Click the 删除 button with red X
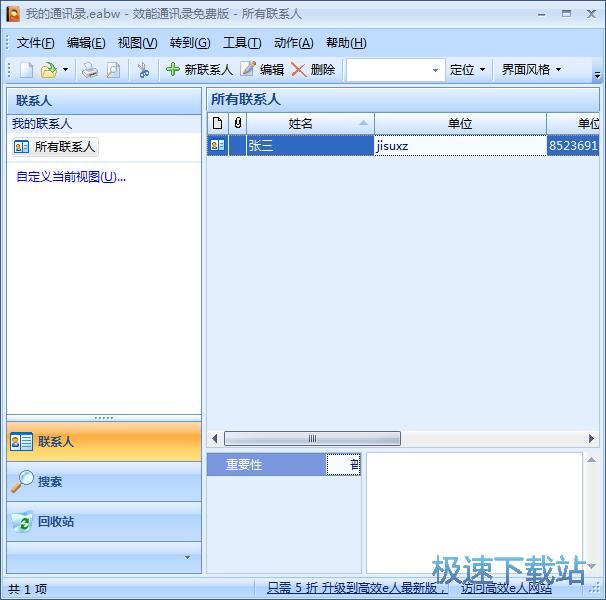The image size is (606, 600). pyautogui.click(x=313, y=70)
